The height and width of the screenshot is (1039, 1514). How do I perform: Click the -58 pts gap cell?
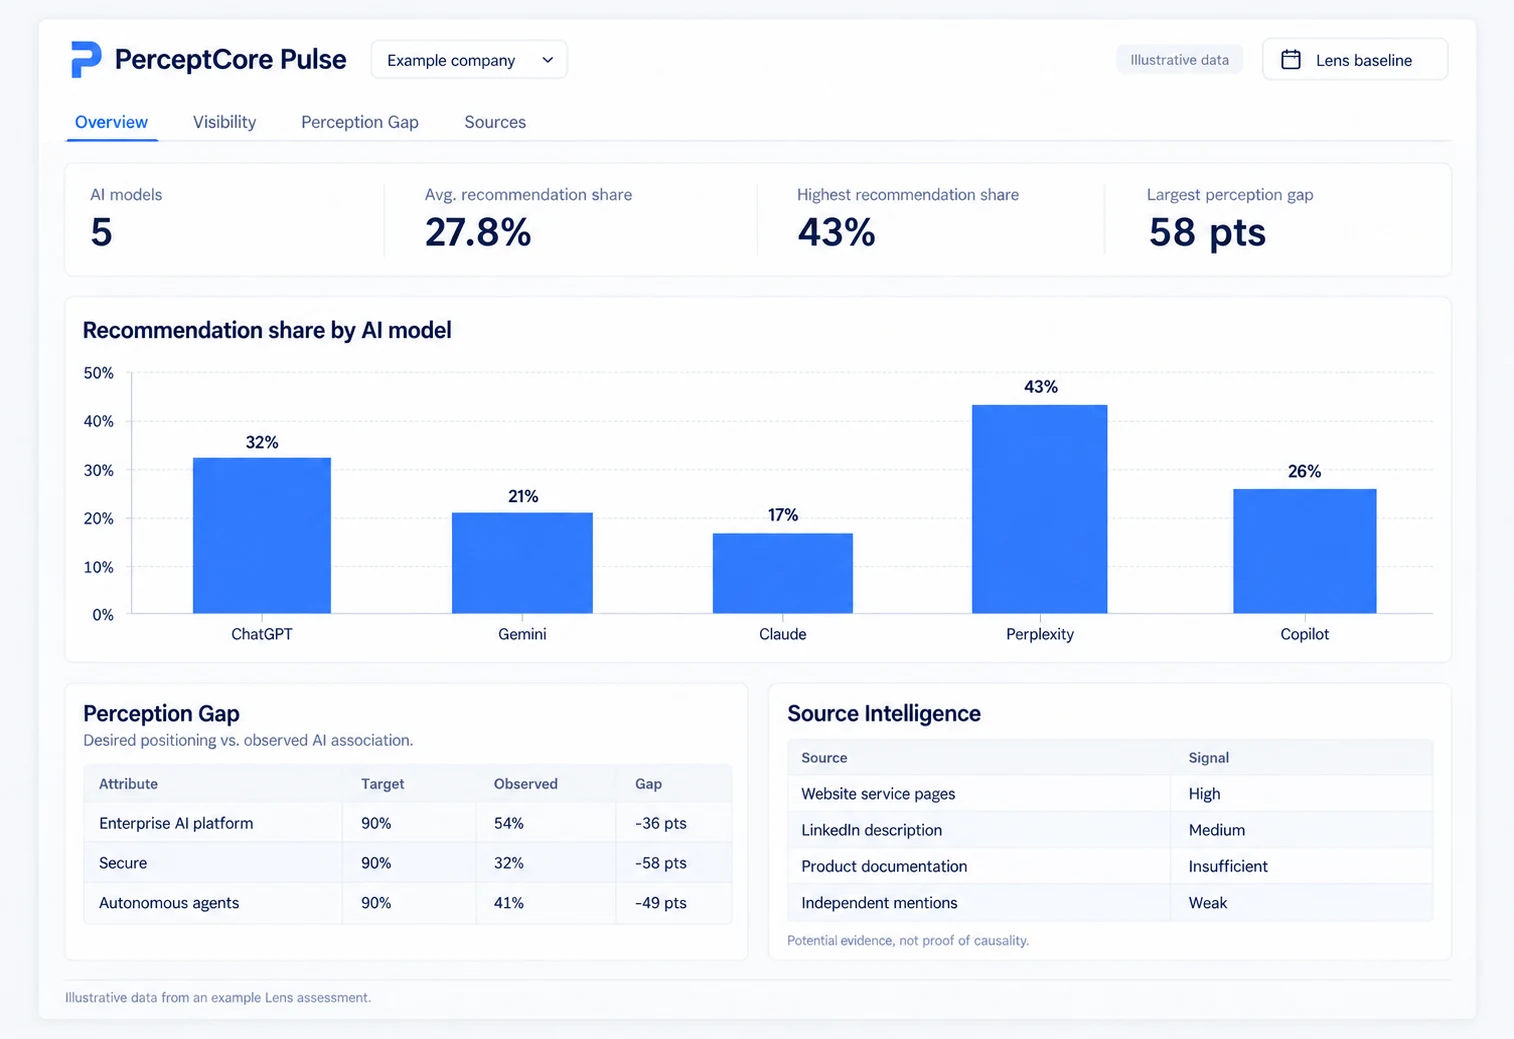click(661, 863)
